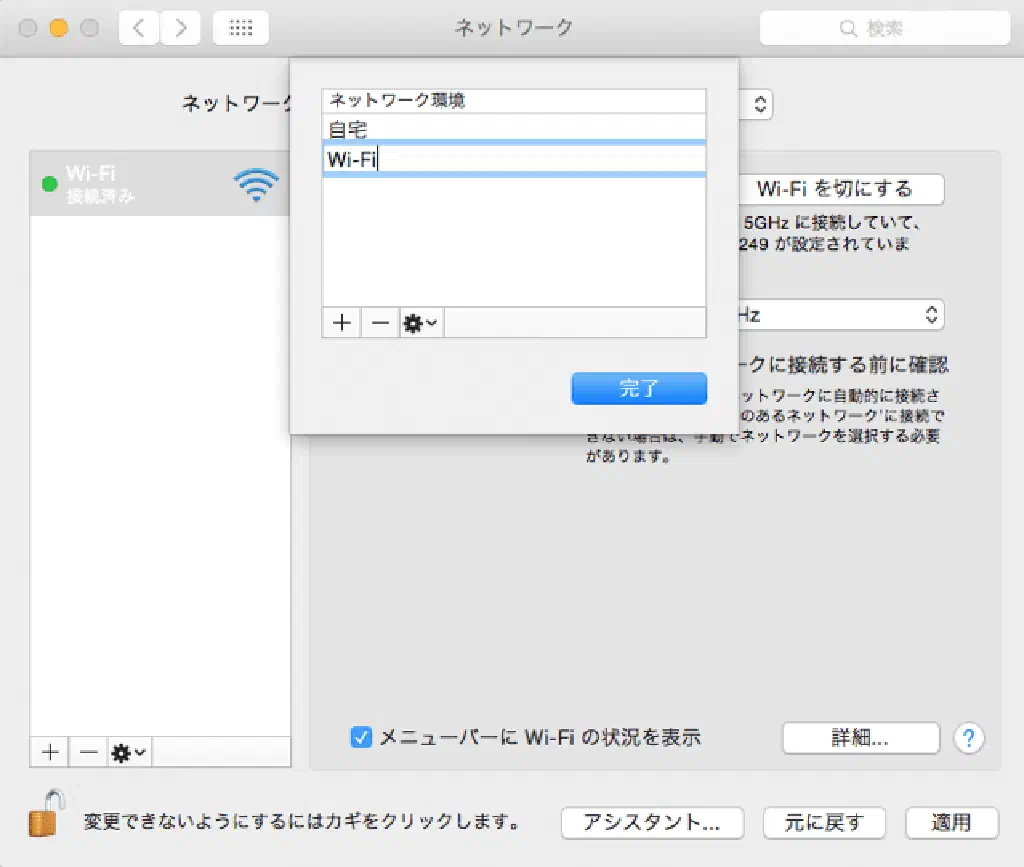Screen dimensions: 1024x867
Task: Go forward using the toolbar forward arrow
Action: tap(179, 28)
